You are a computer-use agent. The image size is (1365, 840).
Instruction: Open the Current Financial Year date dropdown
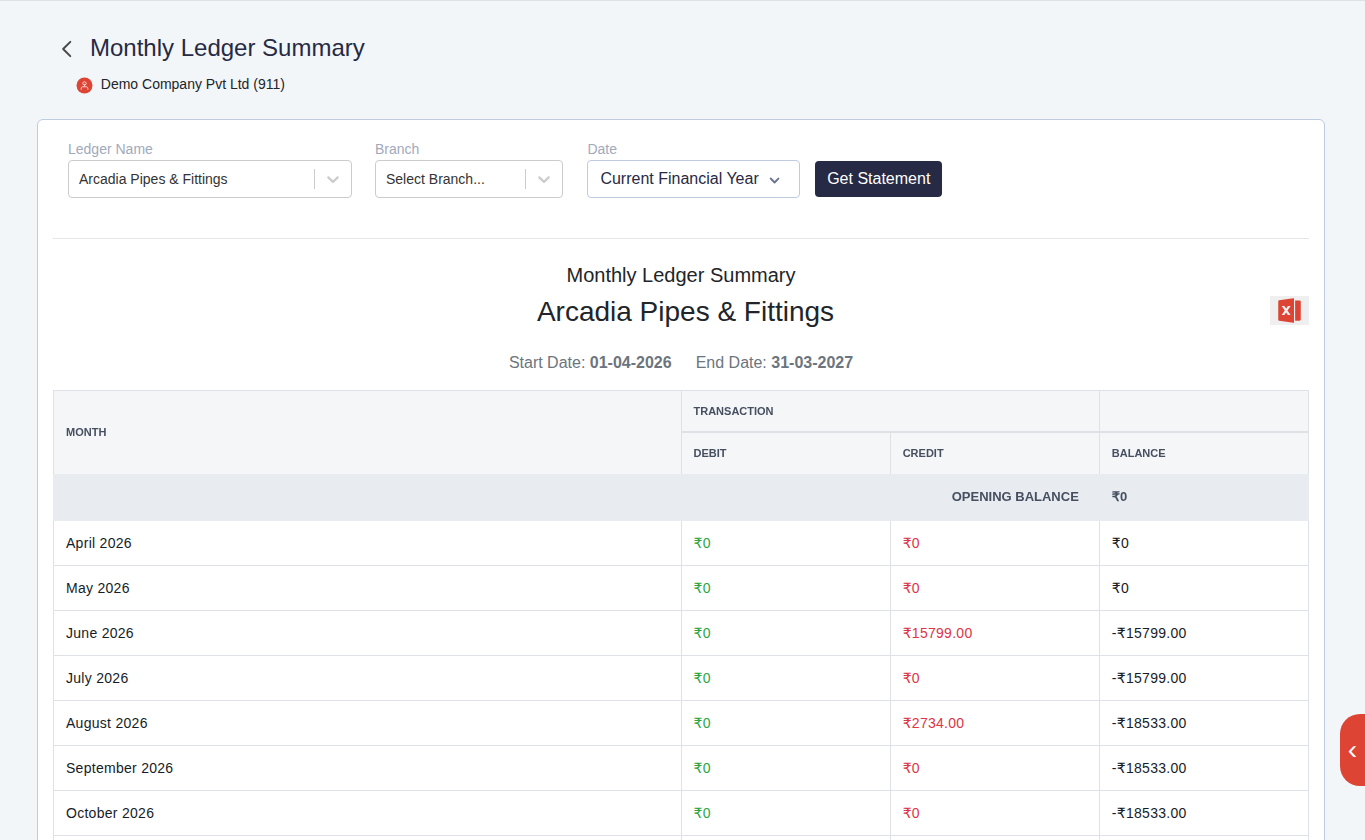[693, 179]
